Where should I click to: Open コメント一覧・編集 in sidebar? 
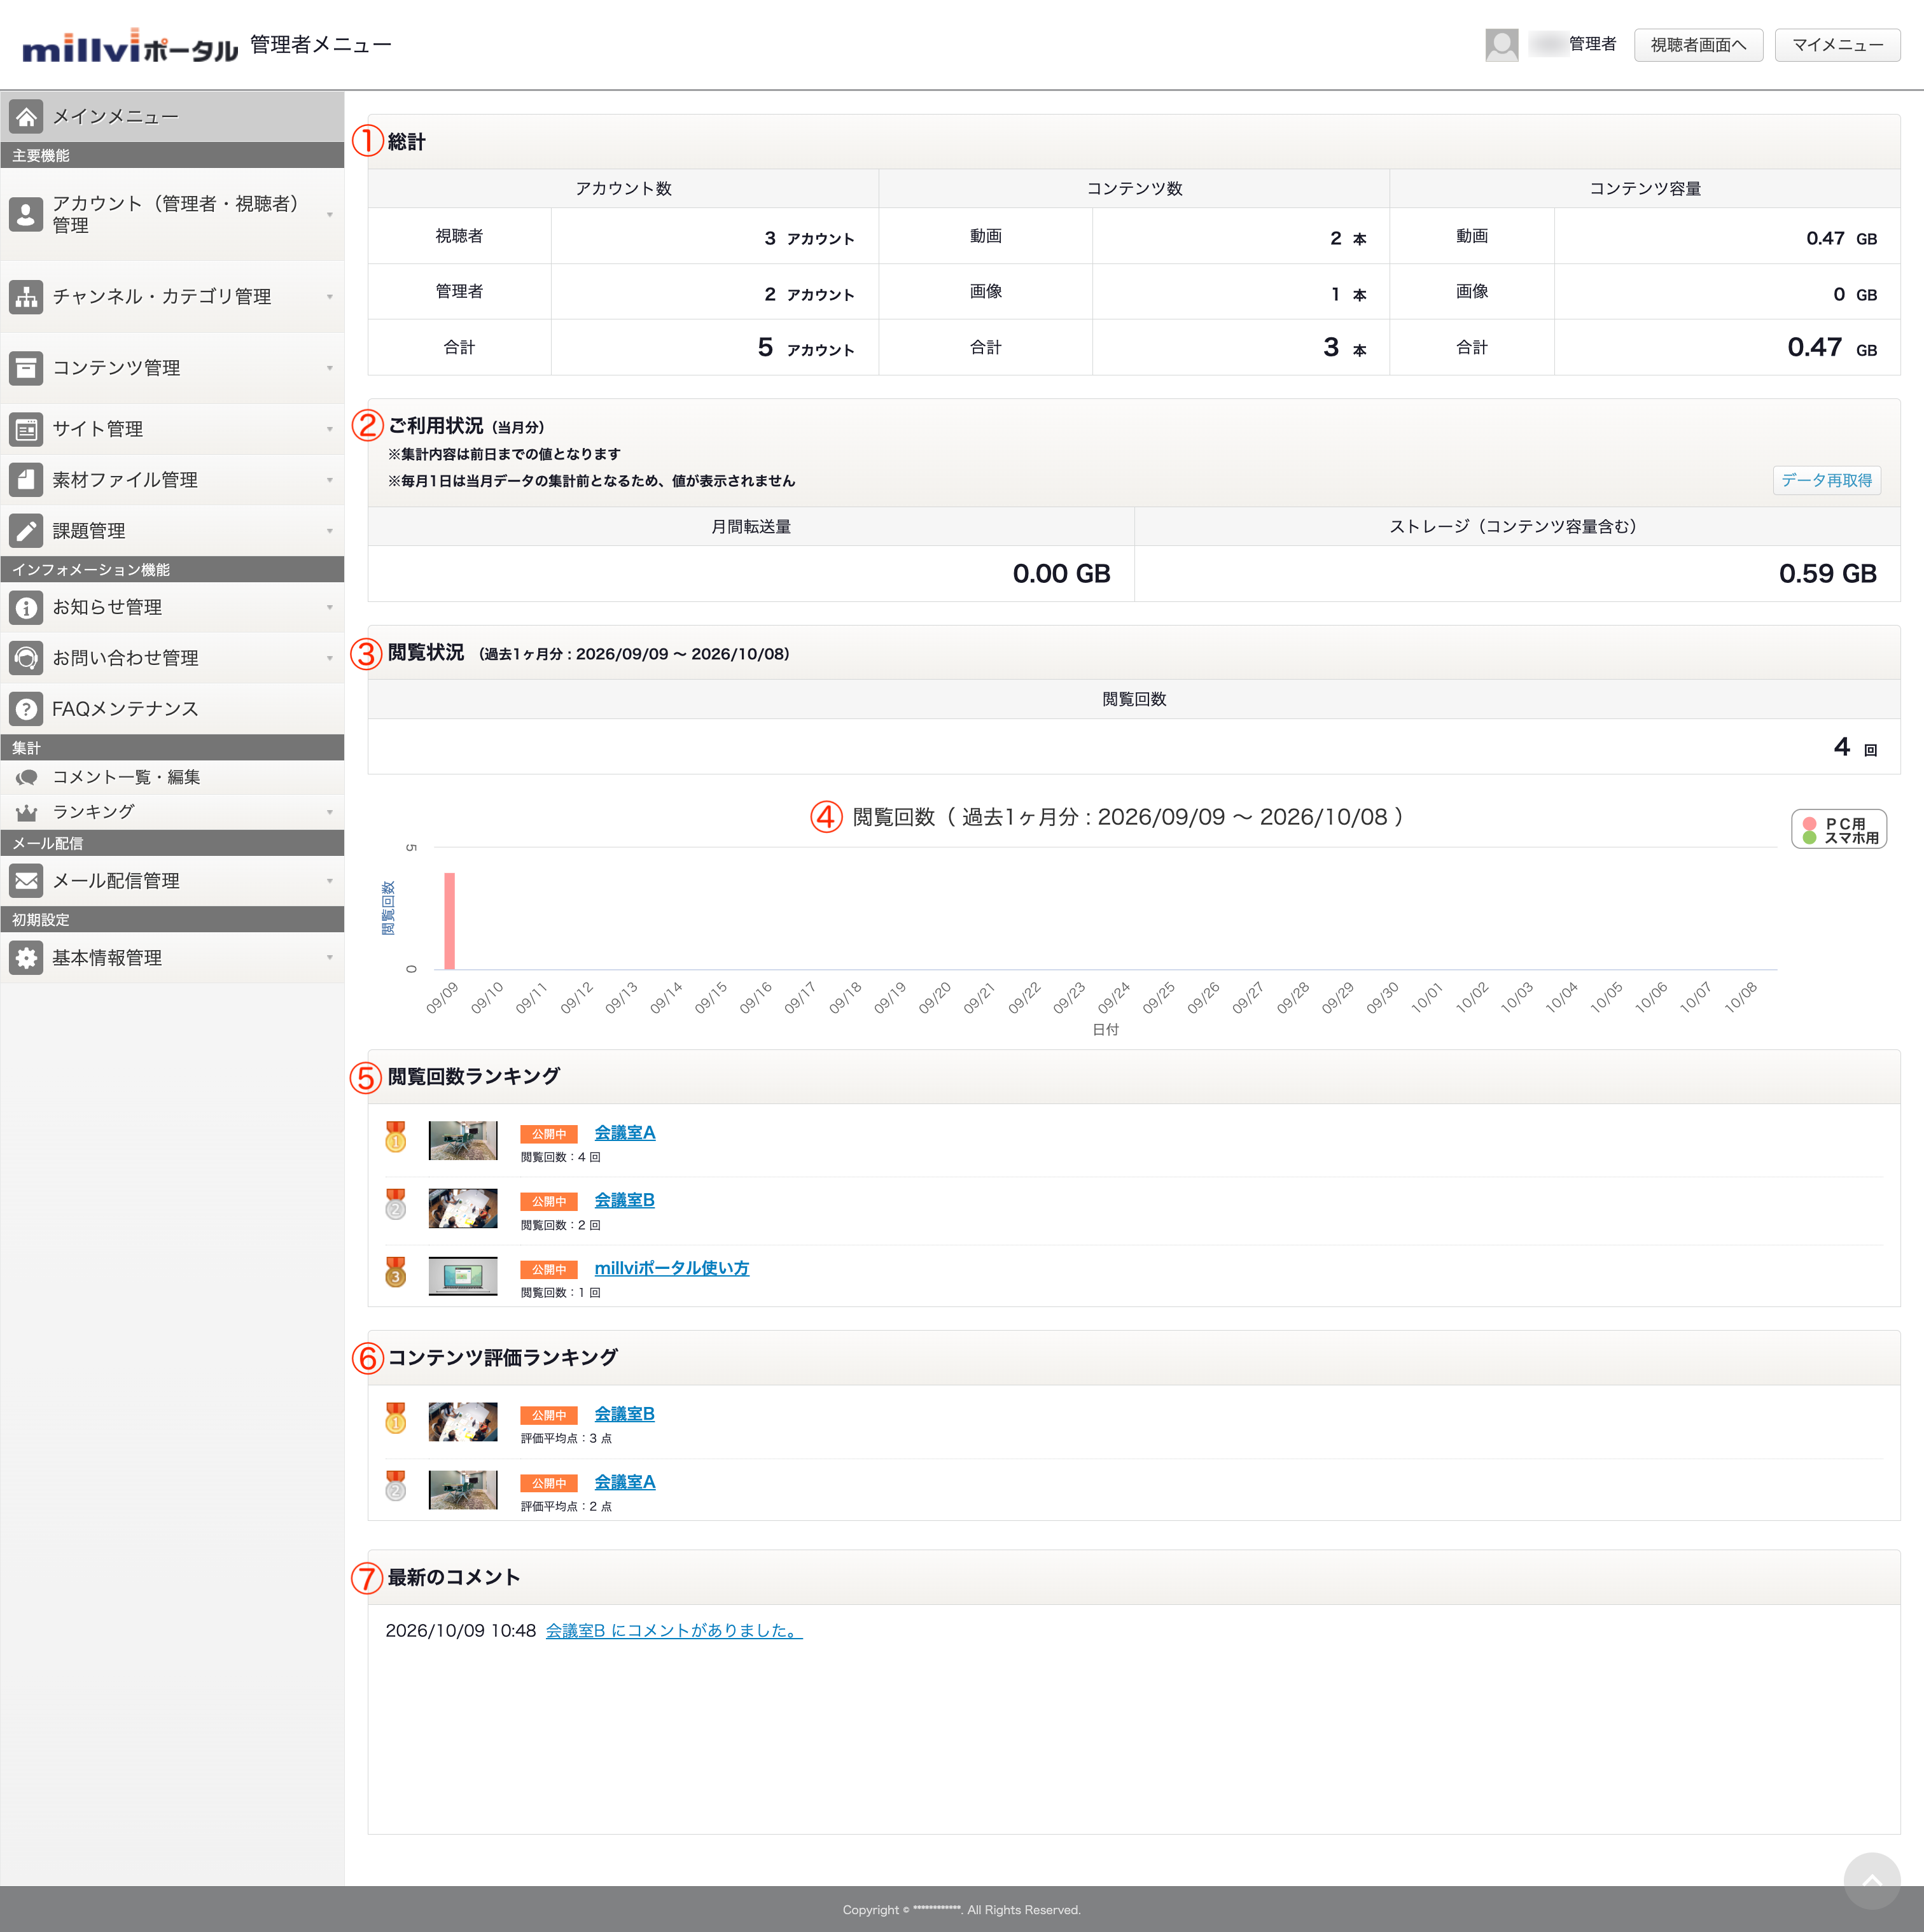(172, 777)
